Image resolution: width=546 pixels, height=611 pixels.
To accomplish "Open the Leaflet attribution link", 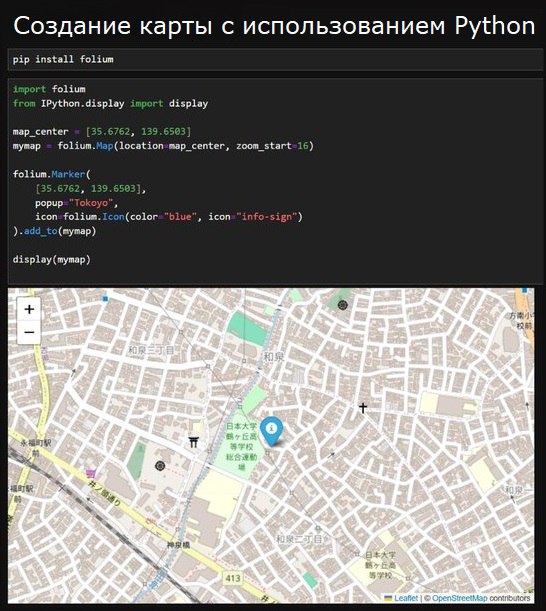I will [405, 598].
